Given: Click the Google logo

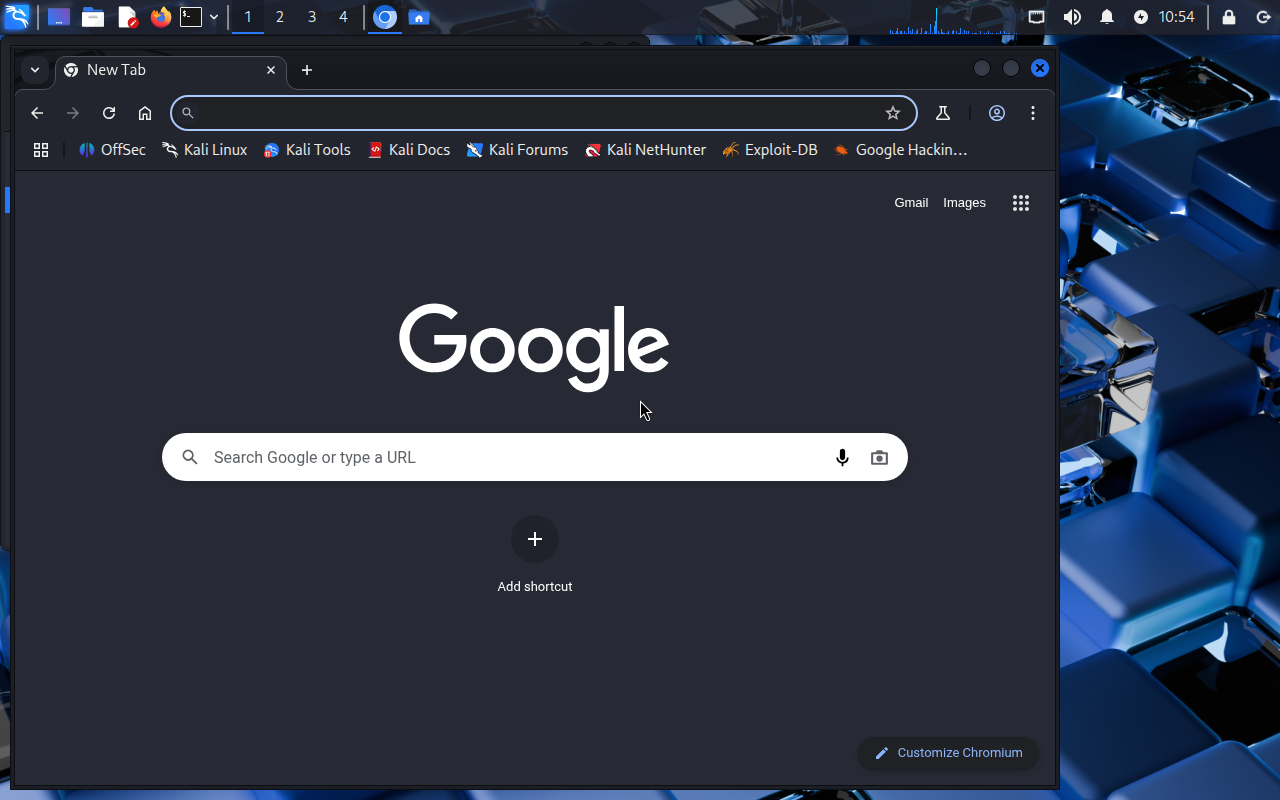Looking at the screenshot, I should (534, 347).
